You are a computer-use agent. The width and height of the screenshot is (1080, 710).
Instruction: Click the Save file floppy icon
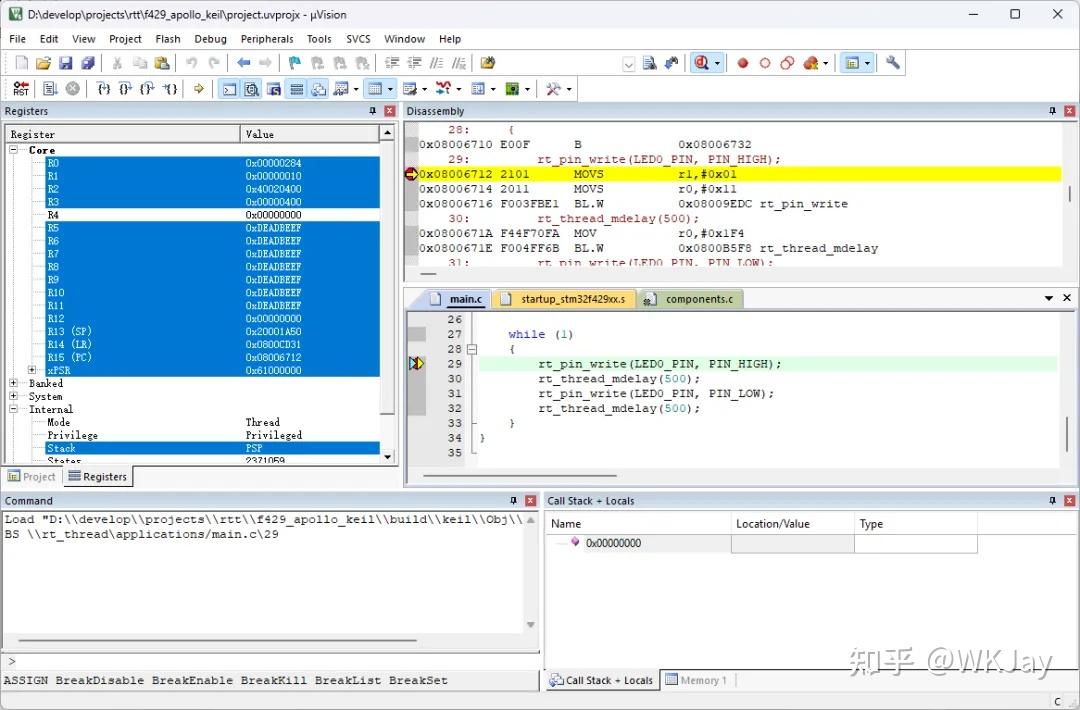65,63
